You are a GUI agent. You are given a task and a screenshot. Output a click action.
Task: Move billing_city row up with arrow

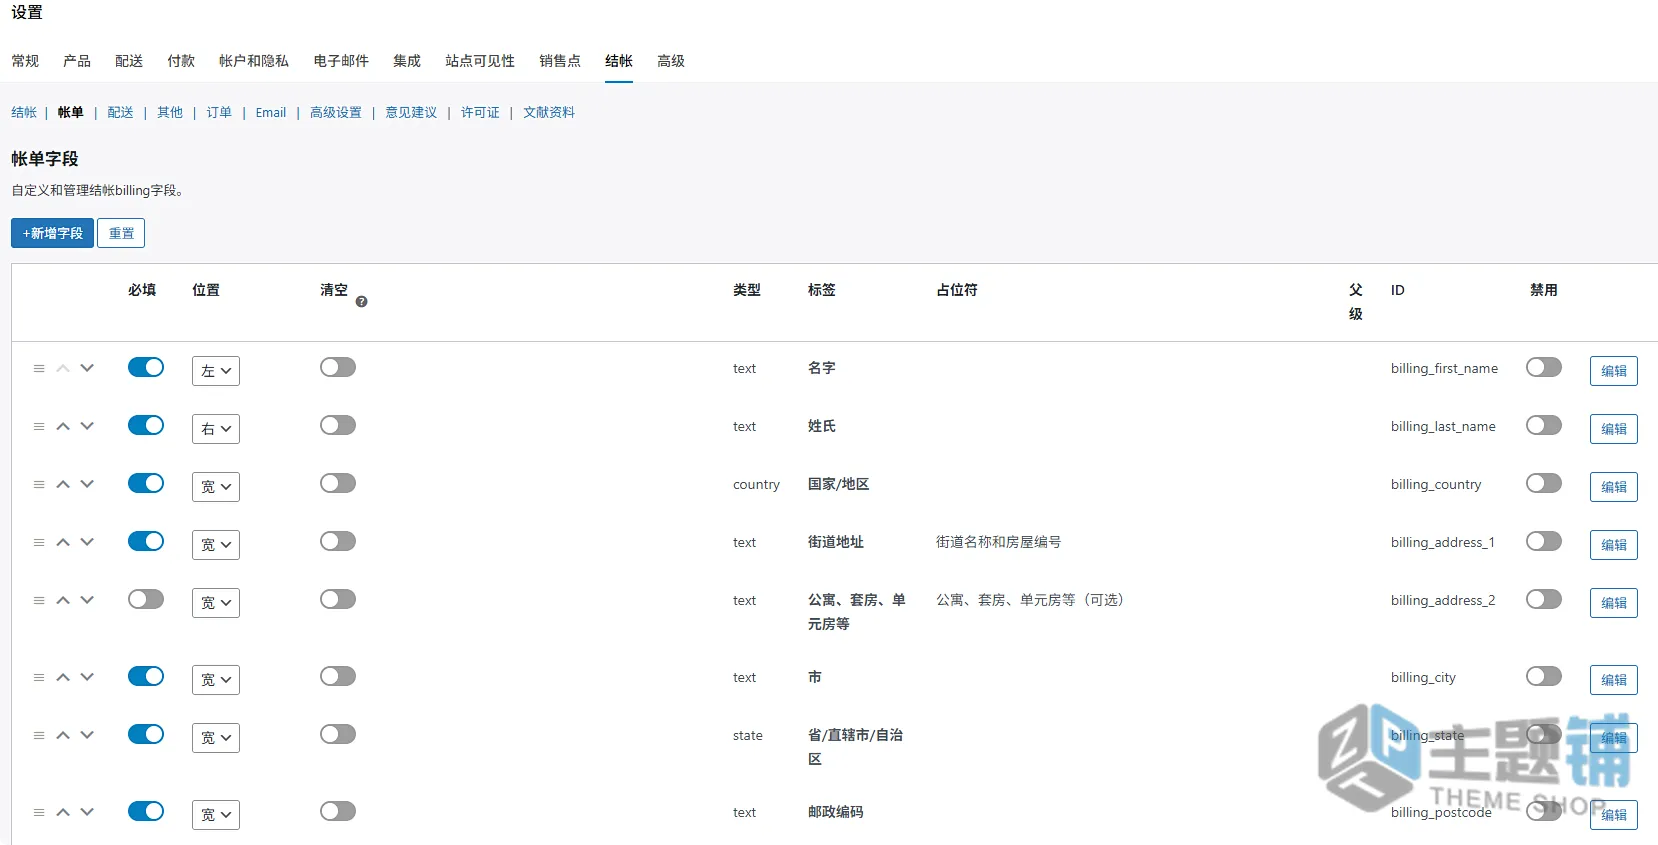tap(63, 677)
